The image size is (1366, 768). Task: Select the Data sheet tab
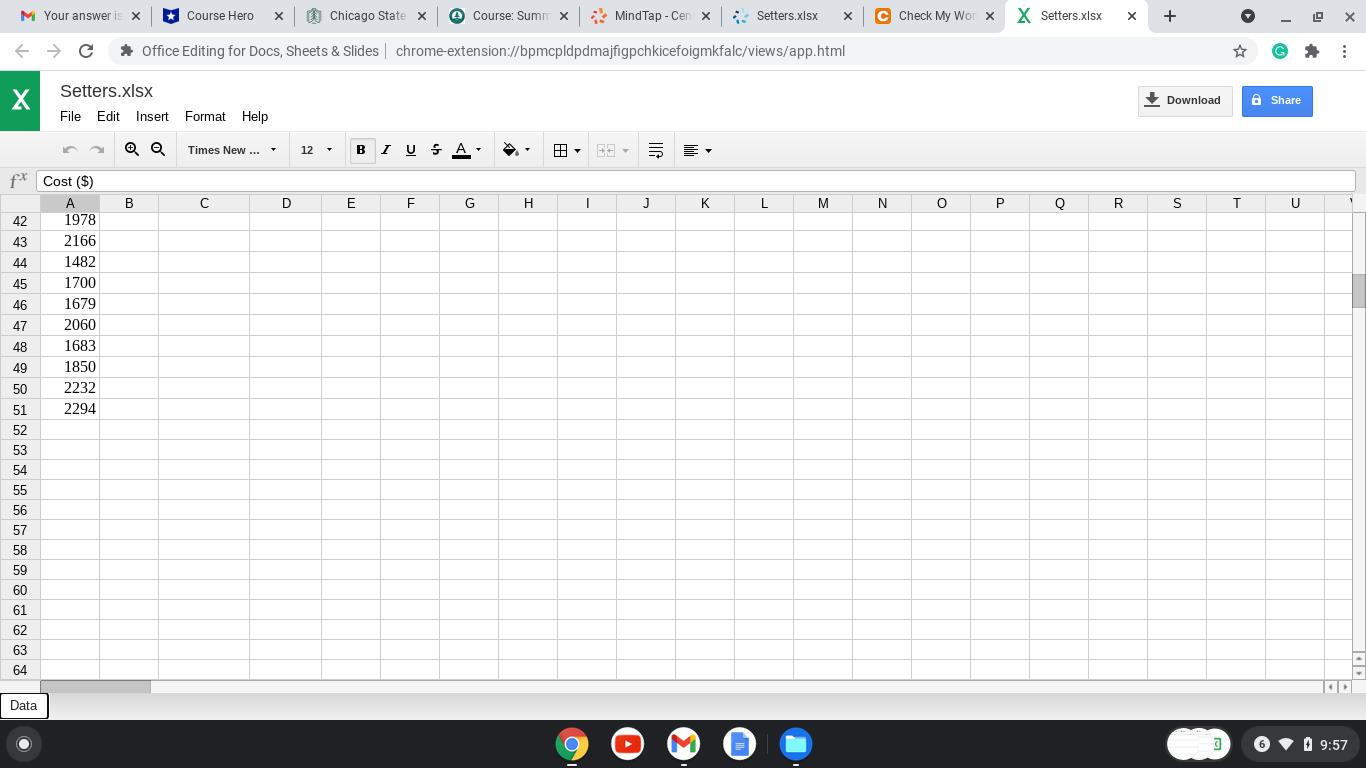pyautogui.click(x=24, y=706)
